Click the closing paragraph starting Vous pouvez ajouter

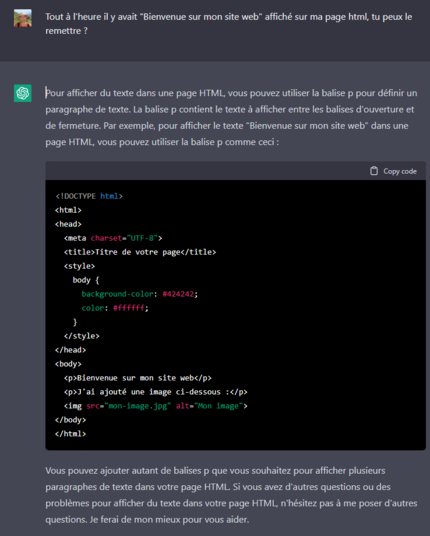(x=231, y=495)
